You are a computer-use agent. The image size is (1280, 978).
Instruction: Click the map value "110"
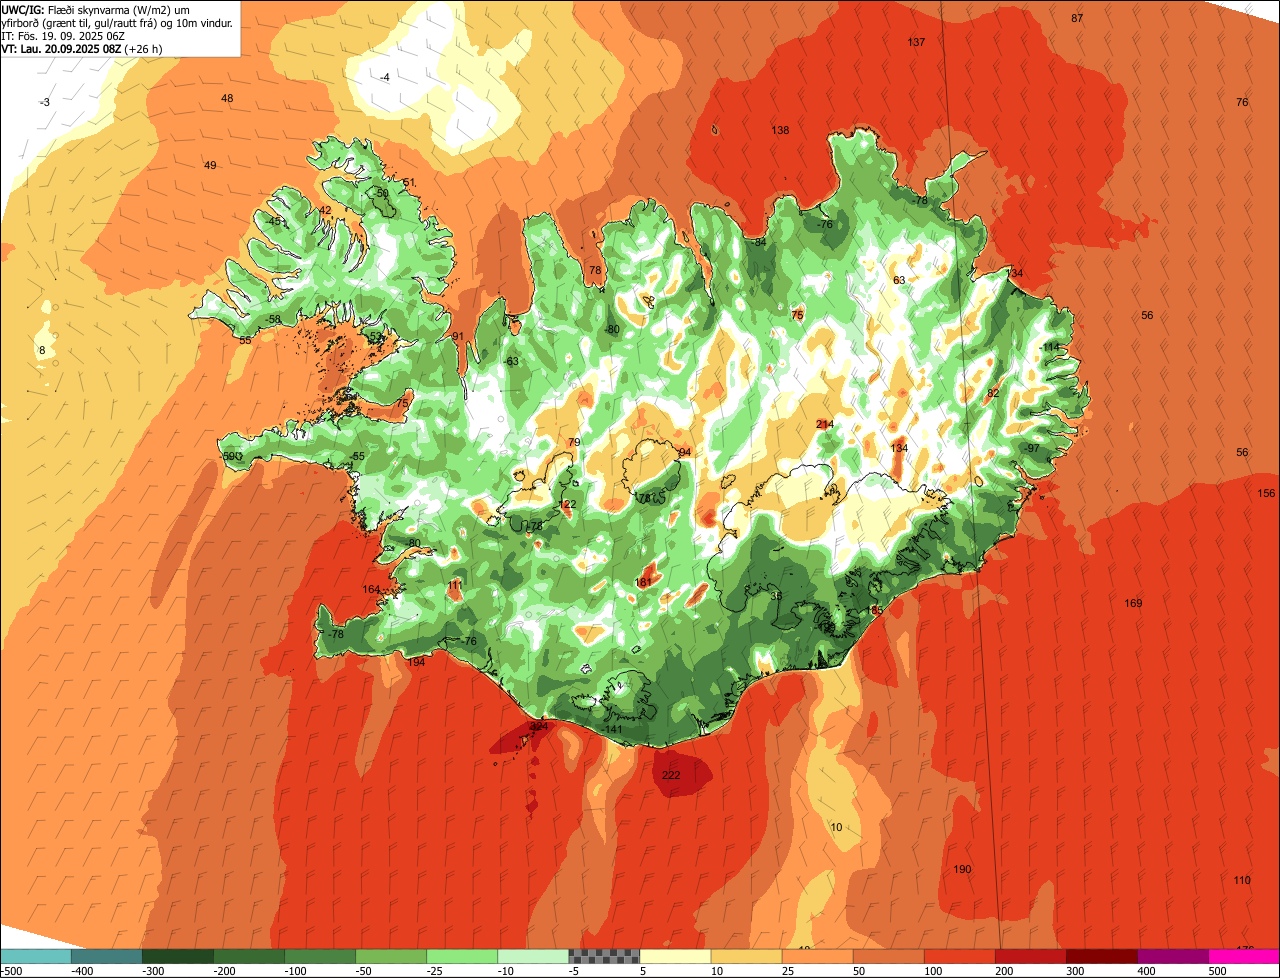[1242, 880]
